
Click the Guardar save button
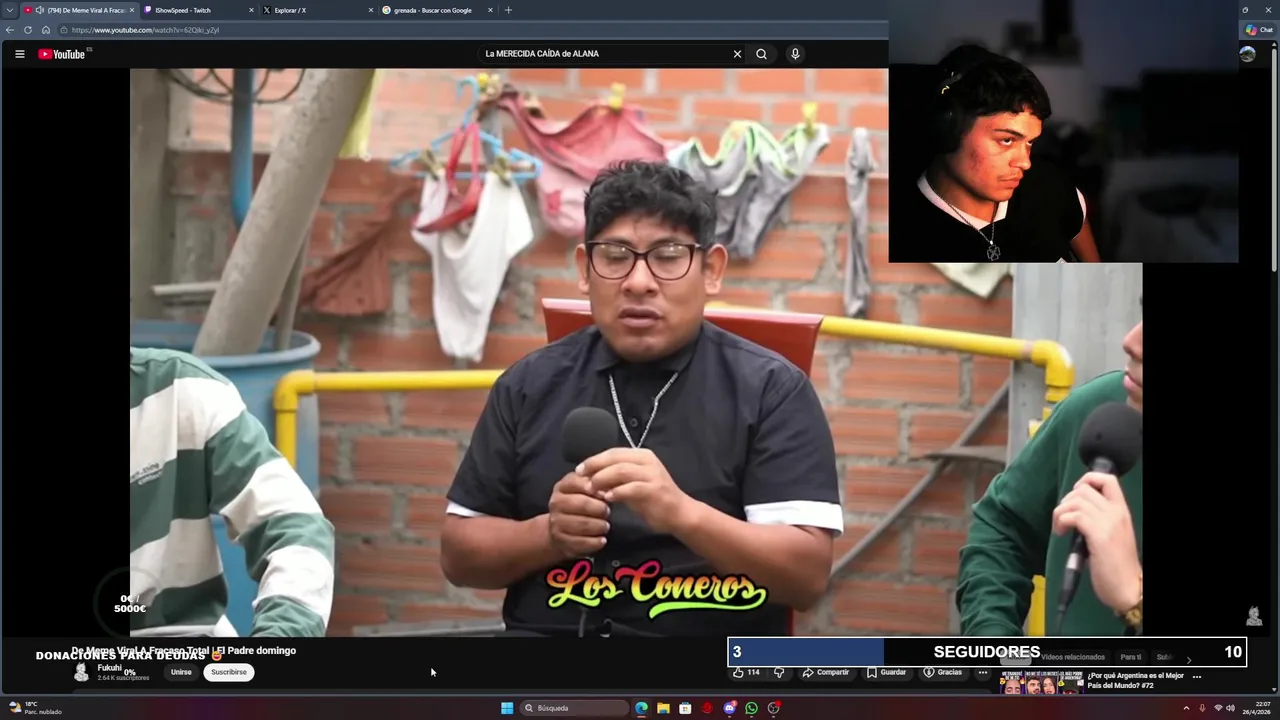(x=886, y=672)
